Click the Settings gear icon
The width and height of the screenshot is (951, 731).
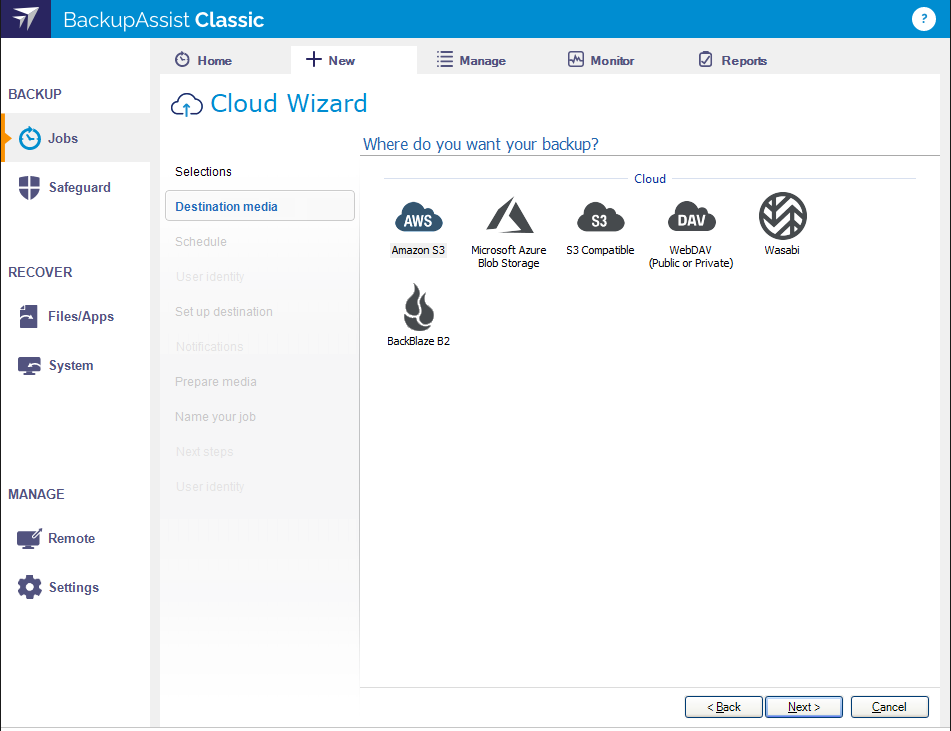pos(29,587)
